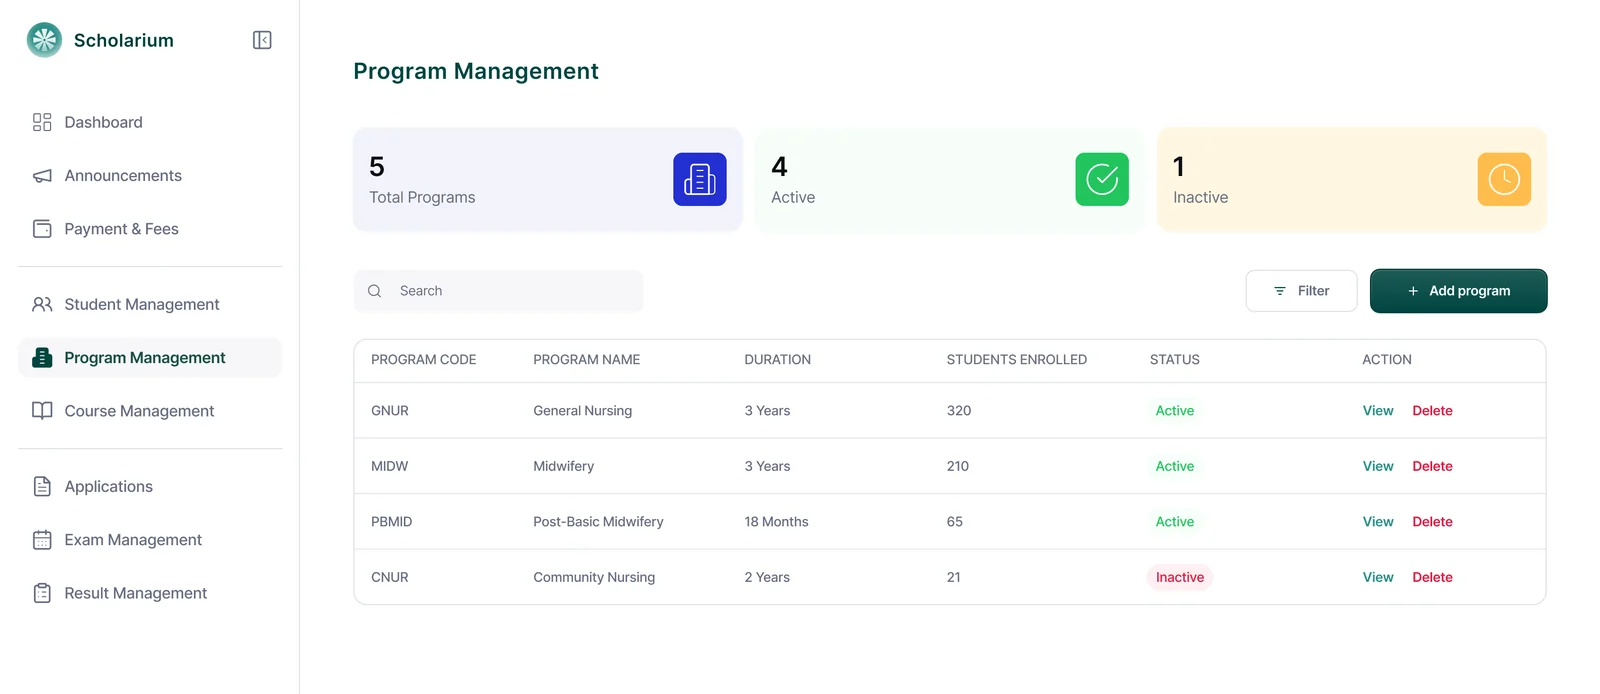This screenshot has height=694, width=1600.
Task: Click the plus icon in Add program
Action: tap(1413, 291)
